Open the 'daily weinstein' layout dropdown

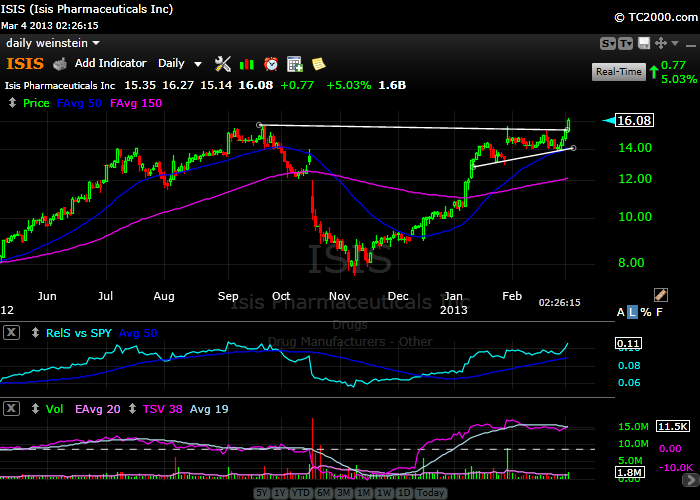pos(53,43)
